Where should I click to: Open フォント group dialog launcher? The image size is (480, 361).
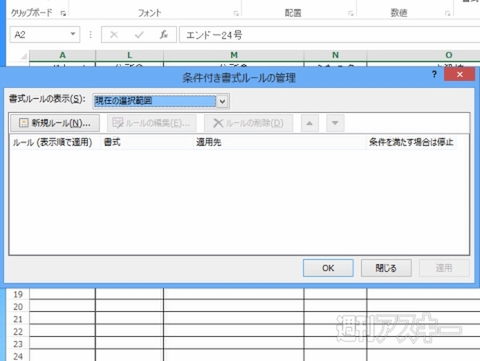236,13
